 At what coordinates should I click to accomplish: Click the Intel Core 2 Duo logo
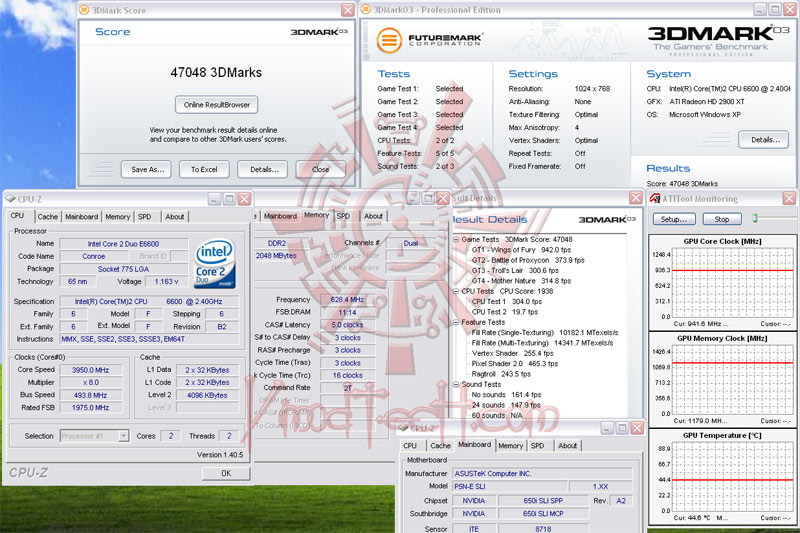[215, 263]
